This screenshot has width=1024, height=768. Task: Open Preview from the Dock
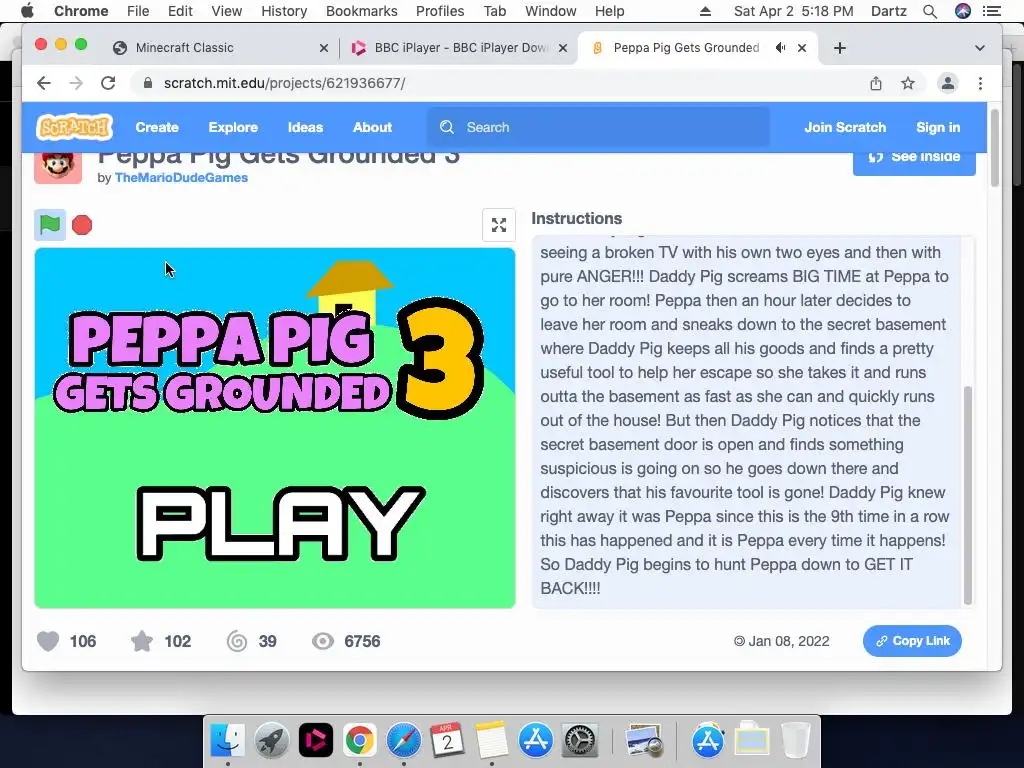[x=644, y=741]
